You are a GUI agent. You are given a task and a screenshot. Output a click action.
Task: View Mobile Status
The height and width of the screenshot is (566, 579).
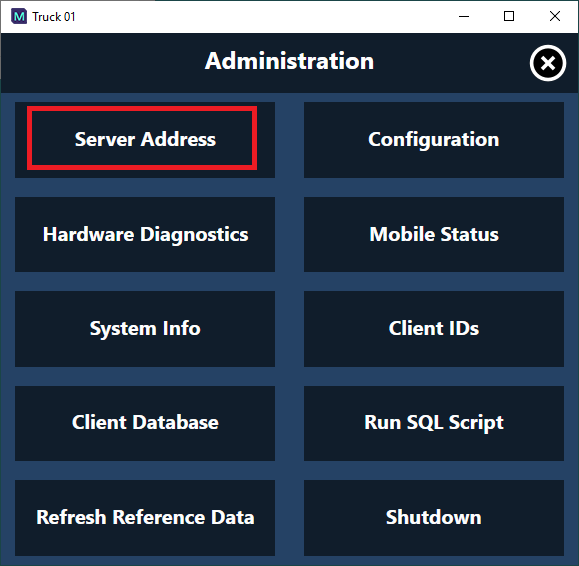coord(434,234)
